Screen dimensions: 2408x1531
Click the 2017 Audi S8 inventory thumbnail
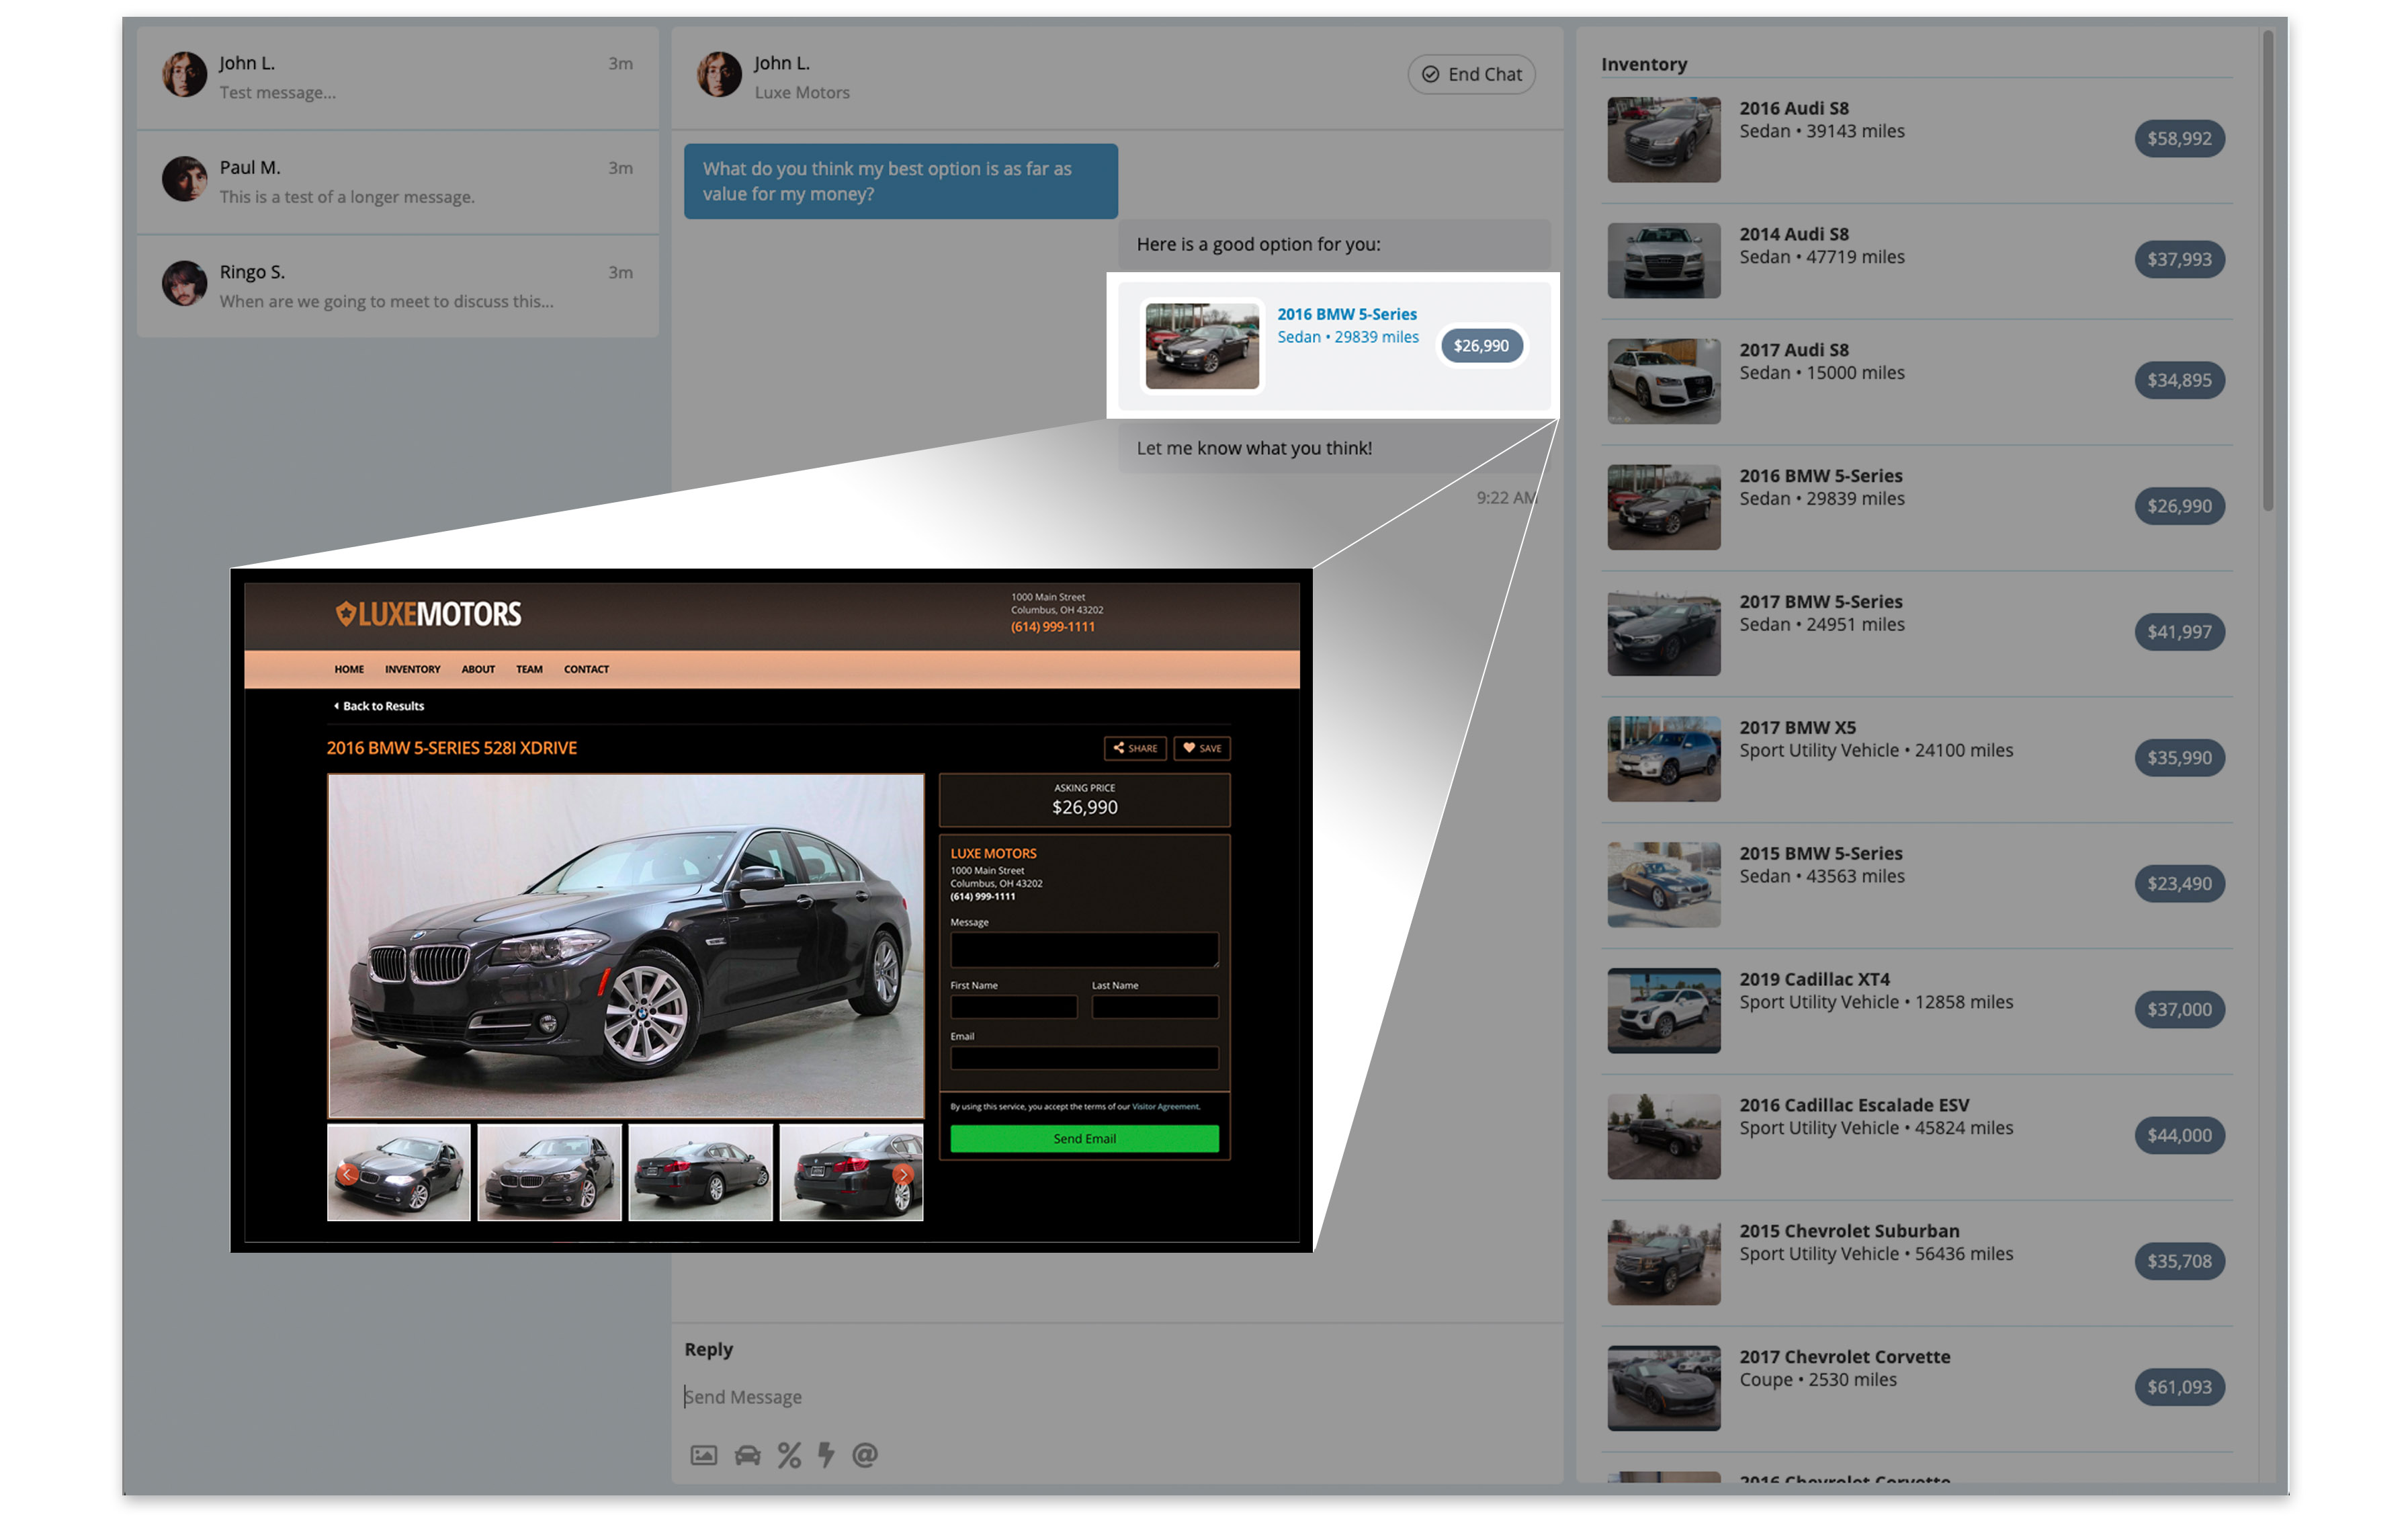(1664, 381)
